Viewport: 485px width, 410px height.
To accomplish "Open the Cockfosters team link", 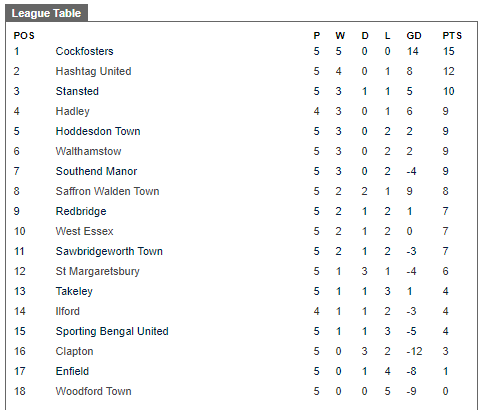I will point(84,51).
